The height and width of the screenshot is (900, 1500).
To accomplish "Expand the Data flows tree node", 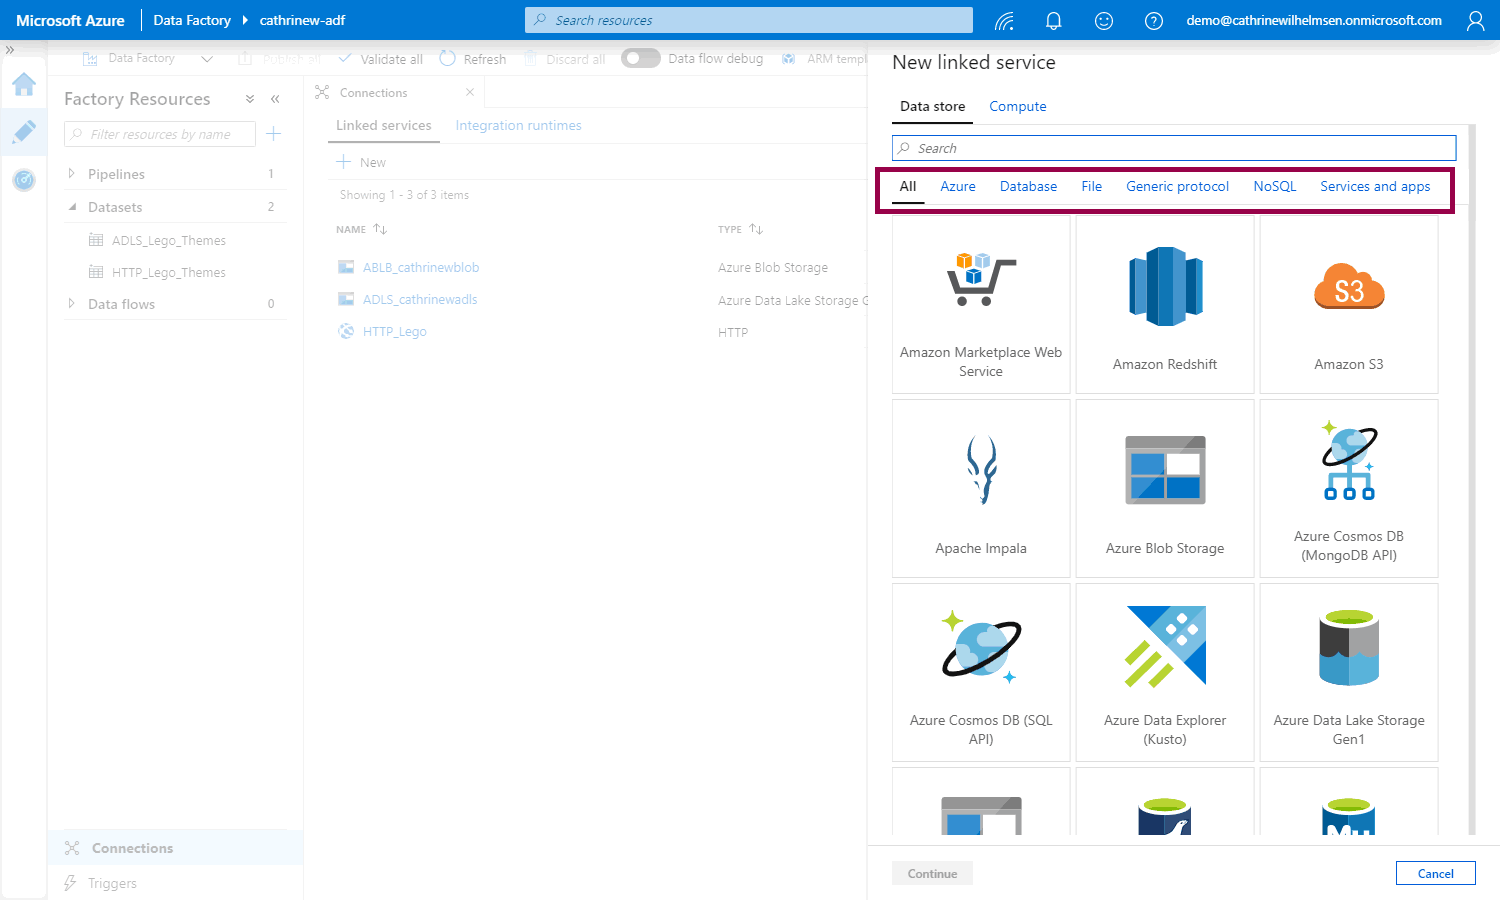I will click(72, 304).
